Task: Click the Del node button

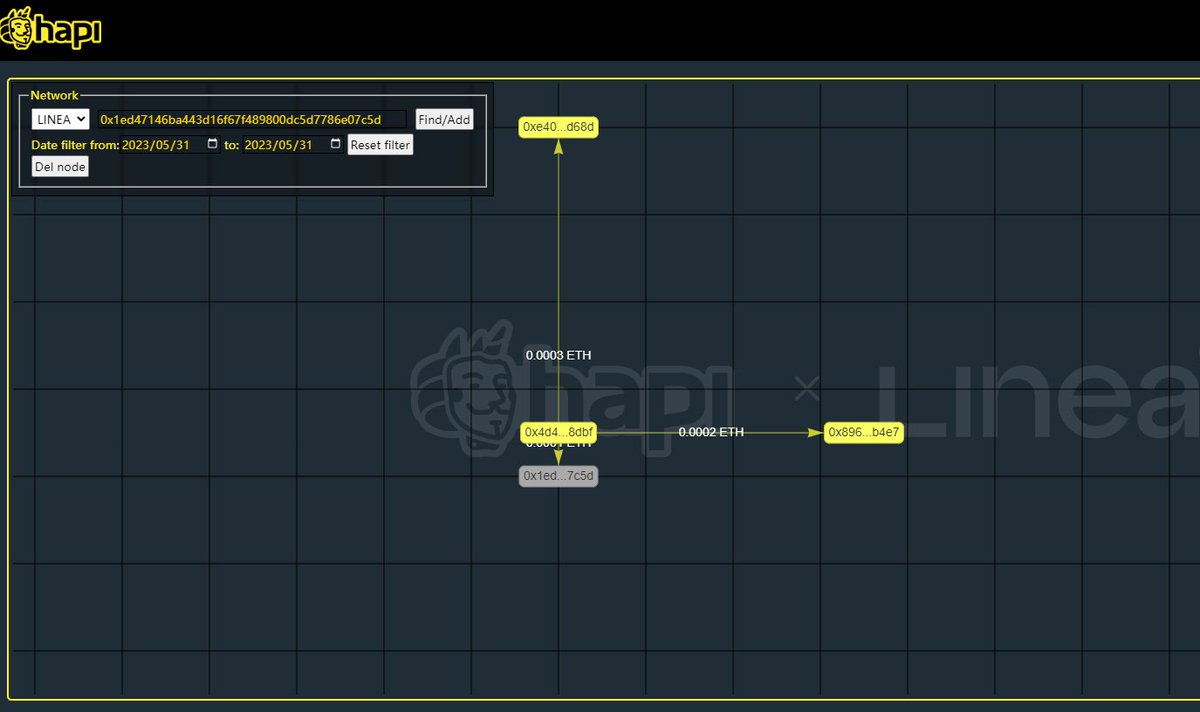Action: [60, 166]
